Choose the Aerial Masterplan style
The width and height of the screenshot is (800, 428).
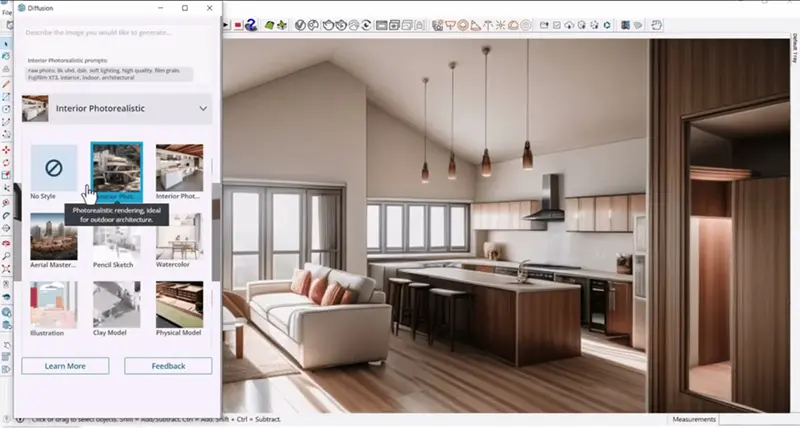pos(54,236)
